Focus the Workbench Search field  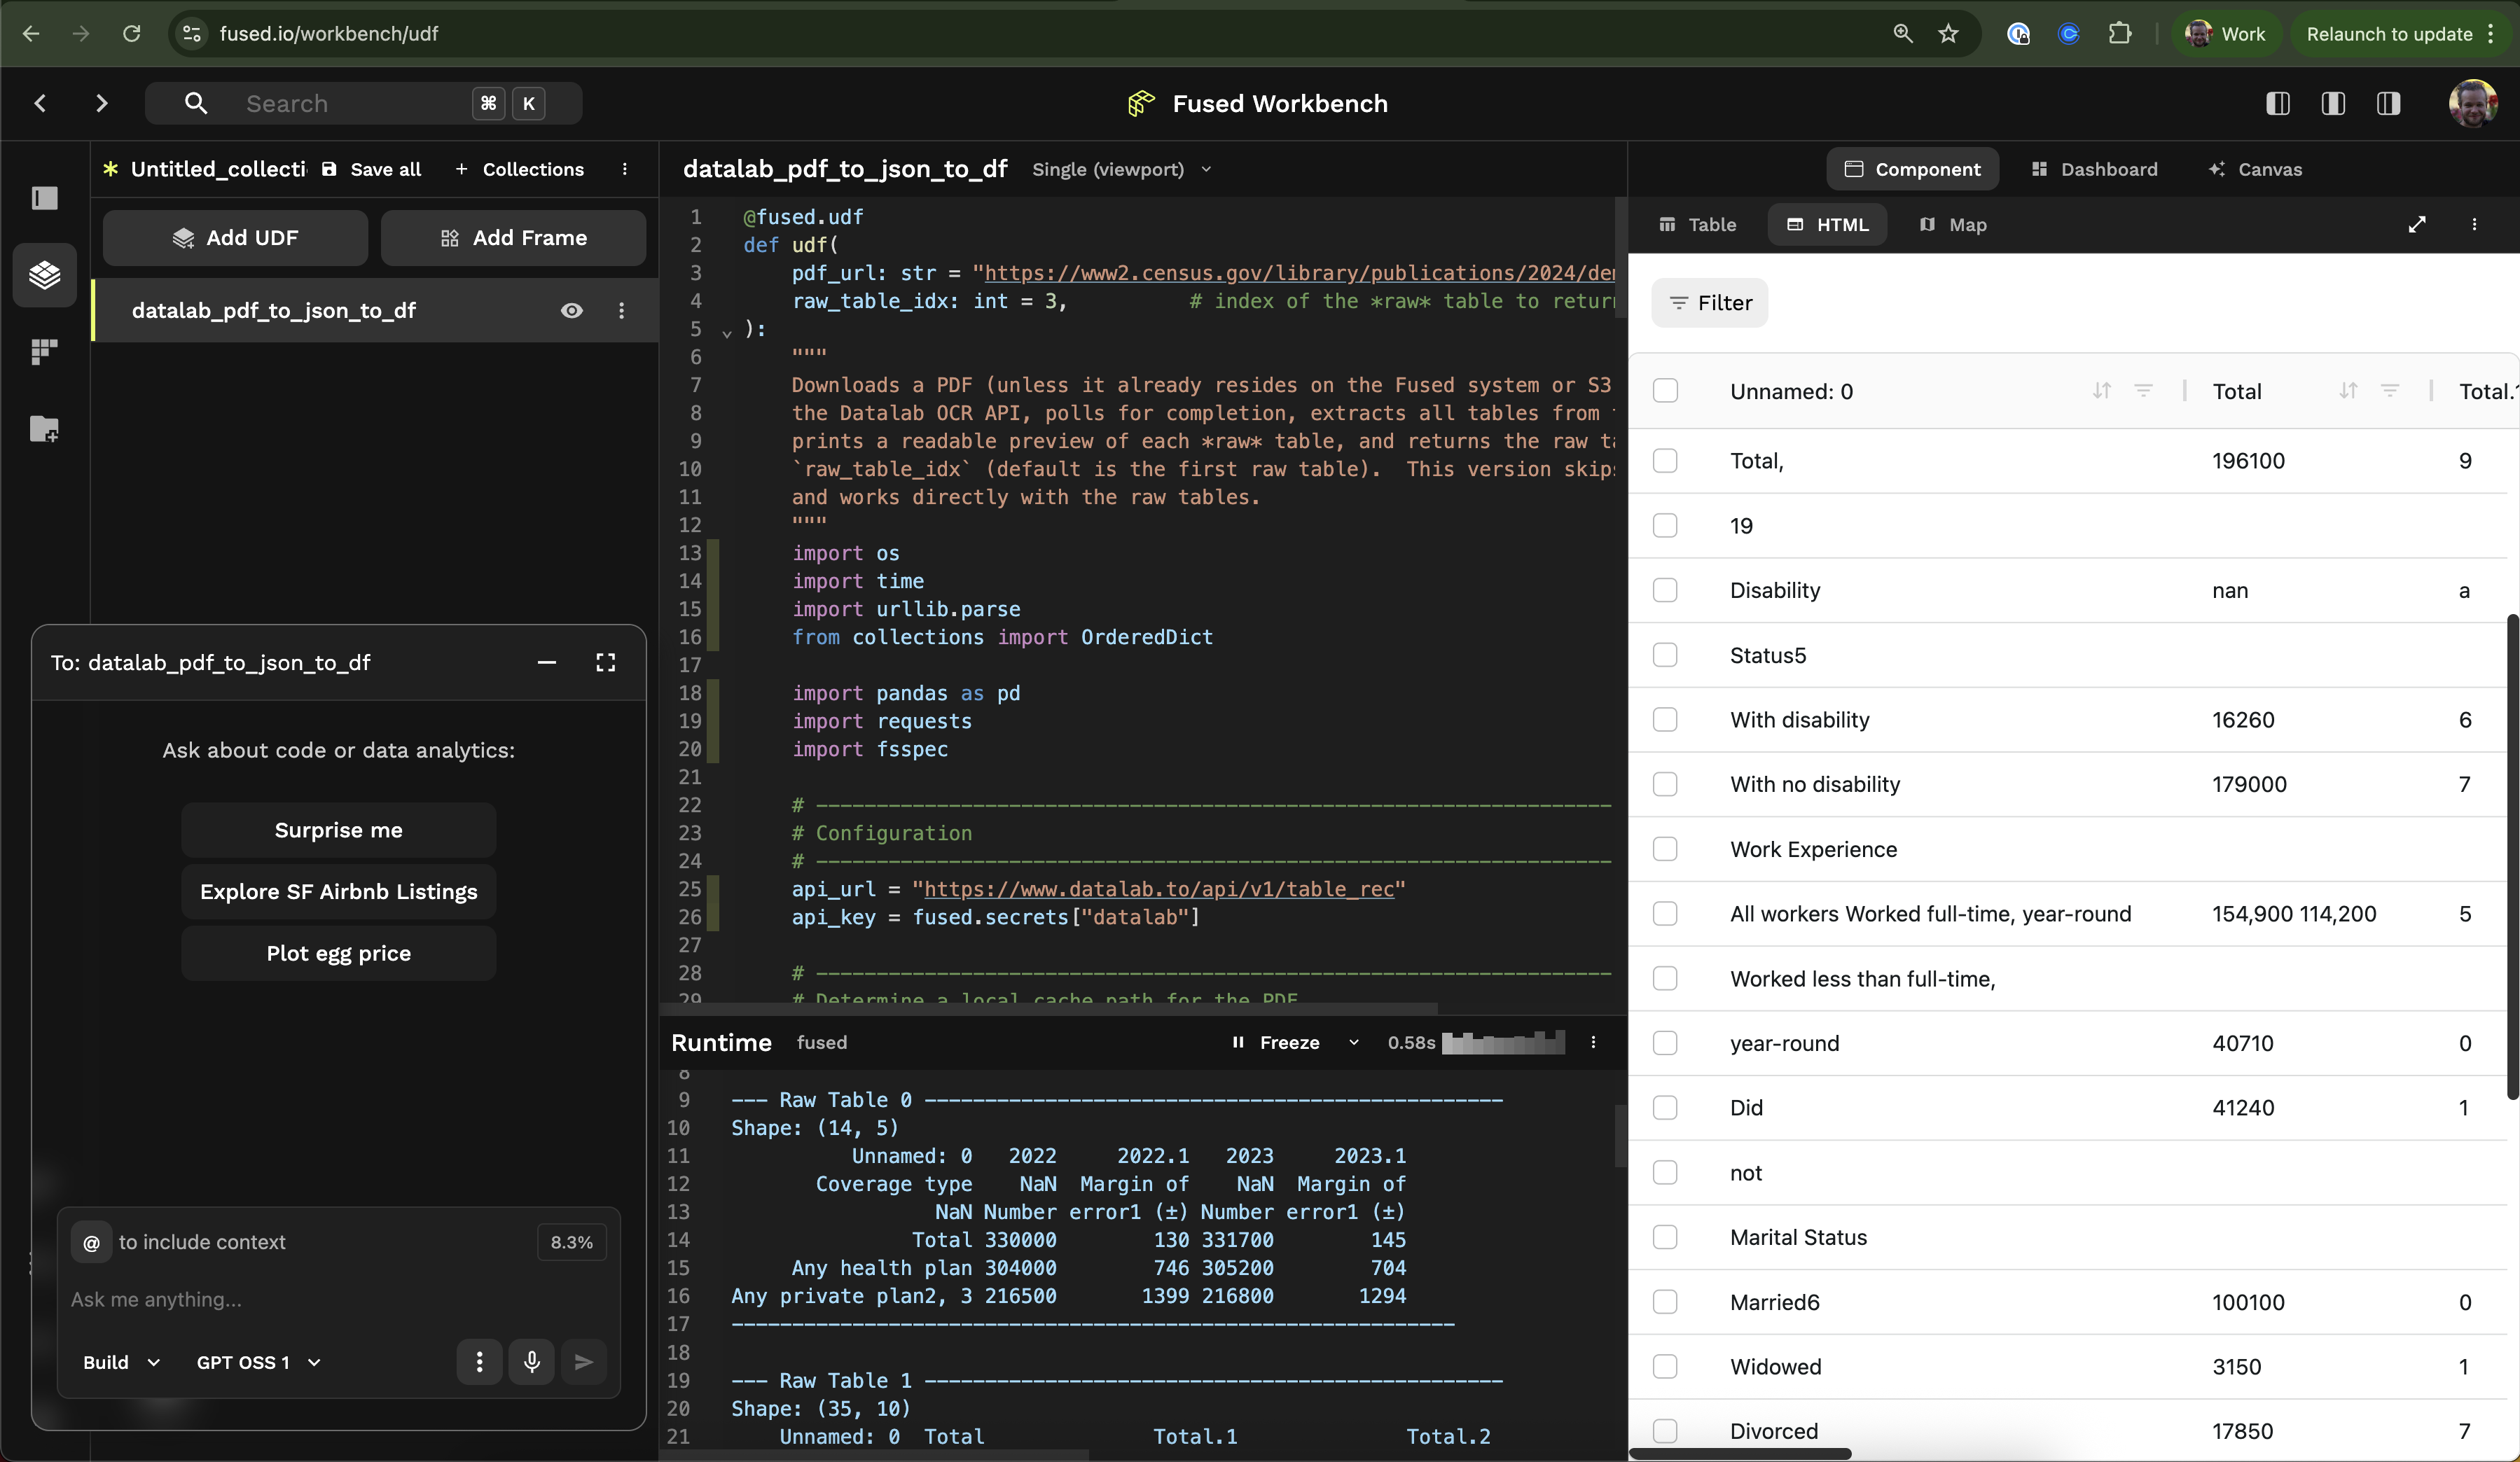coord(364,103)
